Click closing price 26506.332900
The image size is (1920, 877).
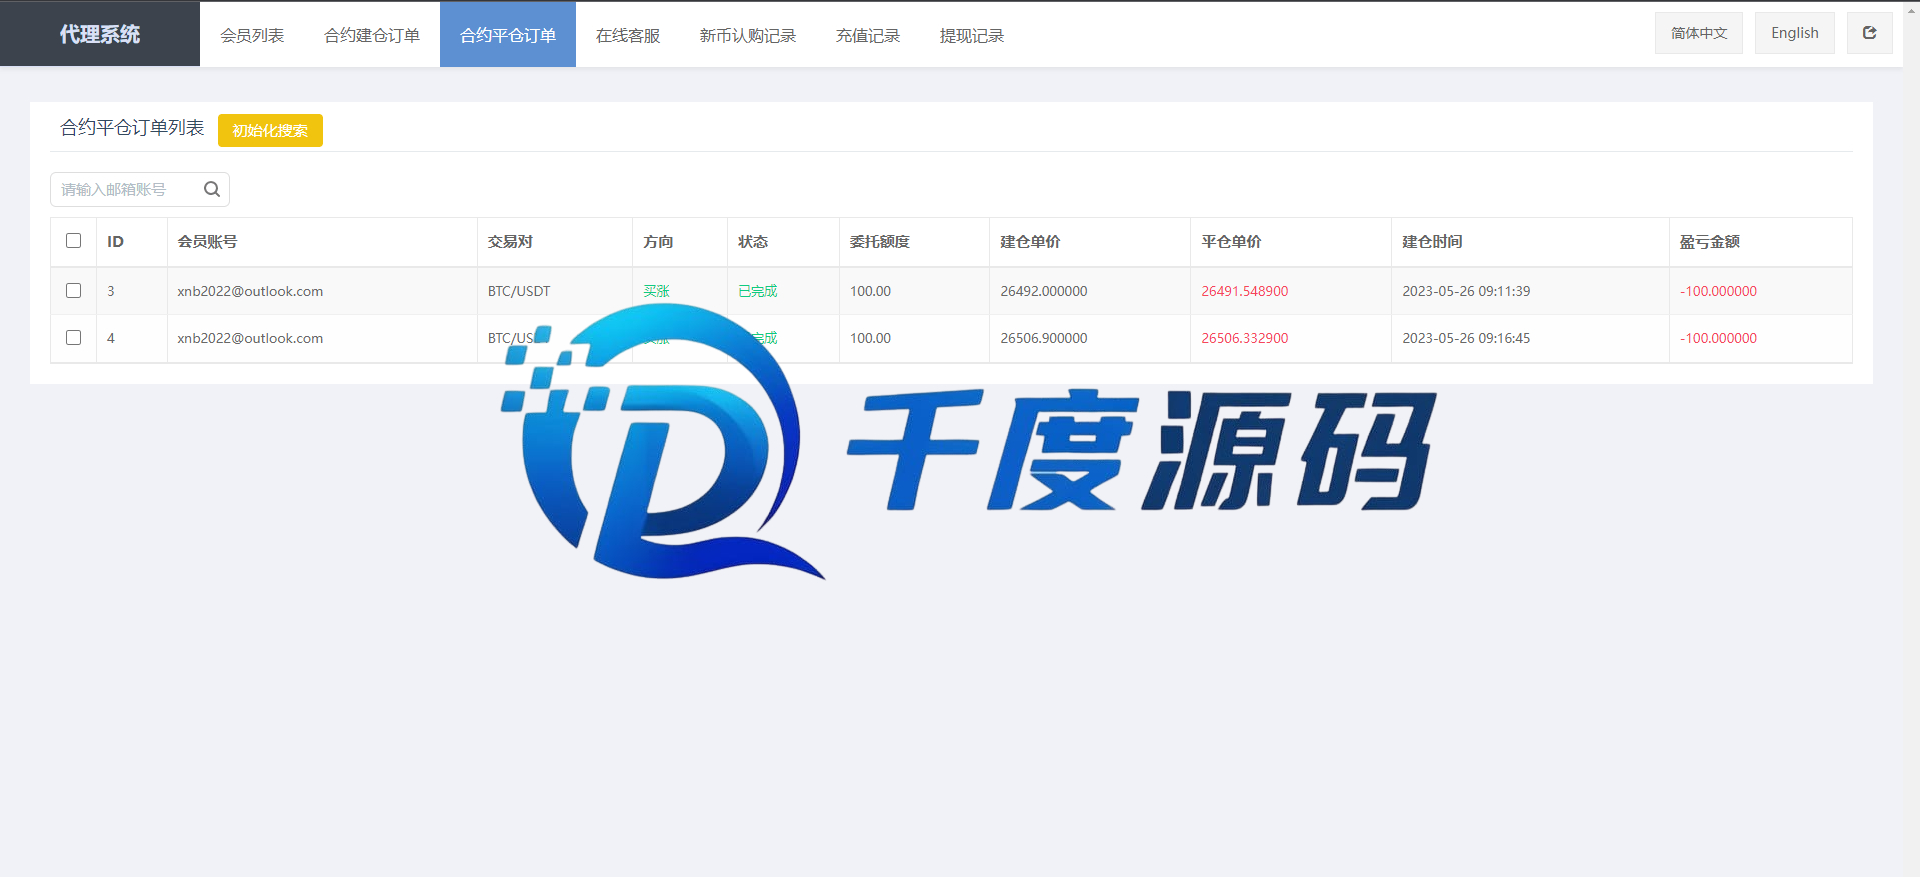[1245, 338]
